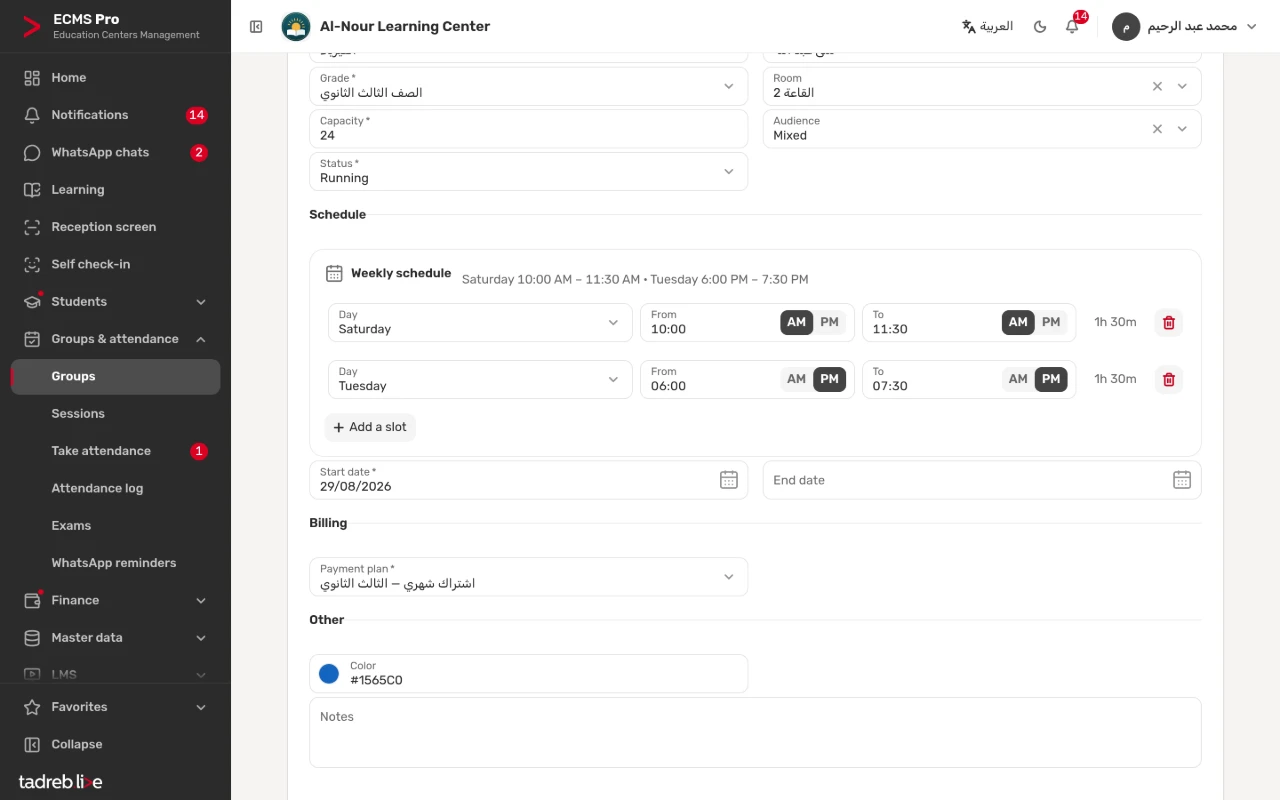Open the Day dropdown showing Saturday
This screenshot has width=1280, height=800.
tap(480, 322)
